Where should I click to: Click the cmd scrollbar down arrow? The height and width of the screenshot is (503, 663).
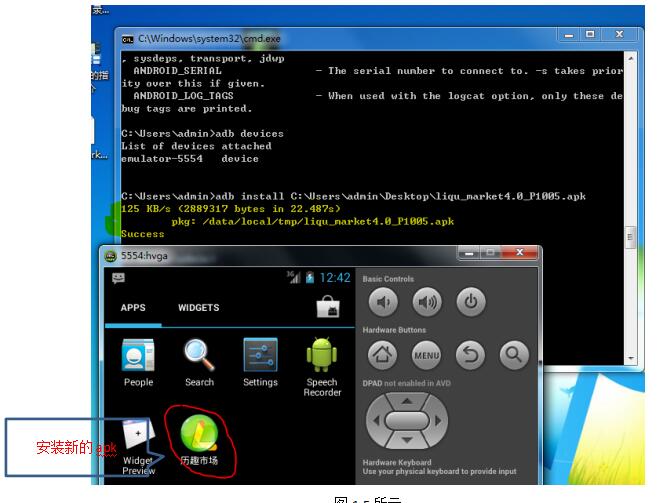tap(630, 358)
